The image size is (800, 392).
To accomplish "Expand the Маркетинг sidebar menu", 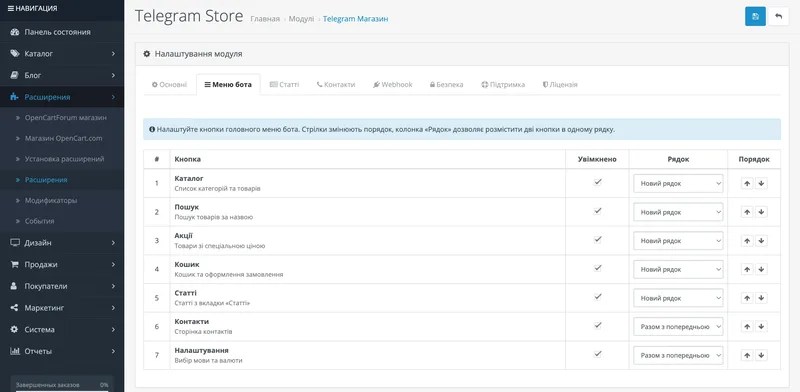I will [x=62, y=308].
